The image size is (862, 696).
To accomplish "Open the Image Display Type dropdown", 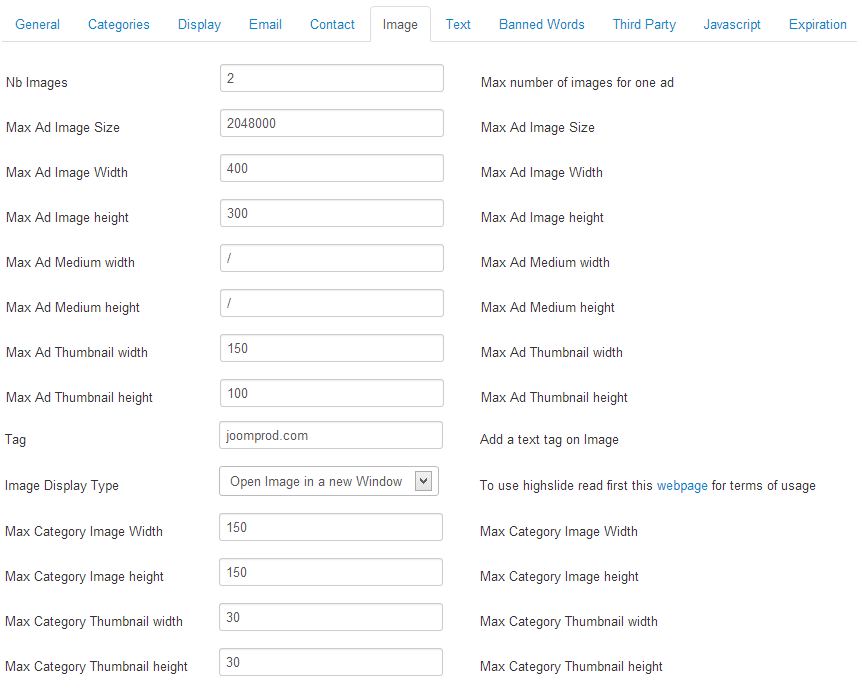I will pyautogui.click(x=329, y=482).
